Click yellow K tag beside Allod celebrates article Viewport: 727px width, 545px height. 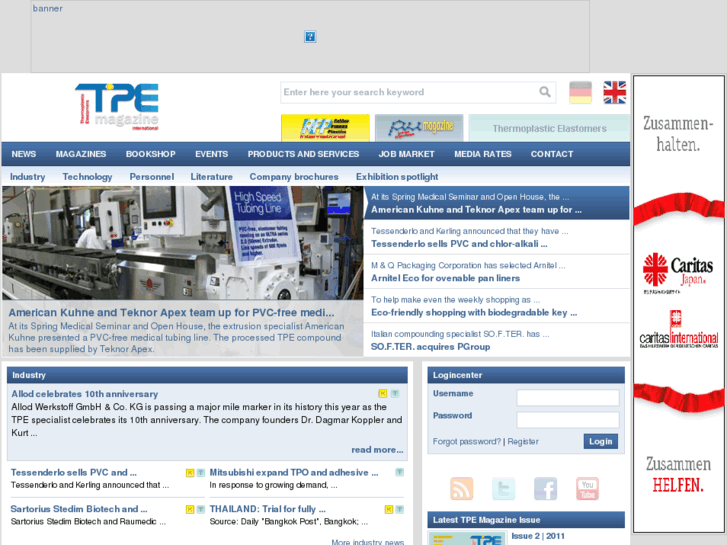tap(383, 393)
